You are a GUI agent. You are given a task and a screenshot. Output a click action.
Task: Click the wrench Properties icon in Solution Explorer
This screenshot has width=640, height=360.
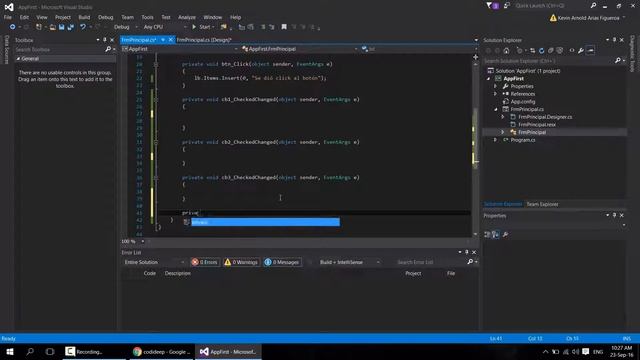tap(581, 51)
